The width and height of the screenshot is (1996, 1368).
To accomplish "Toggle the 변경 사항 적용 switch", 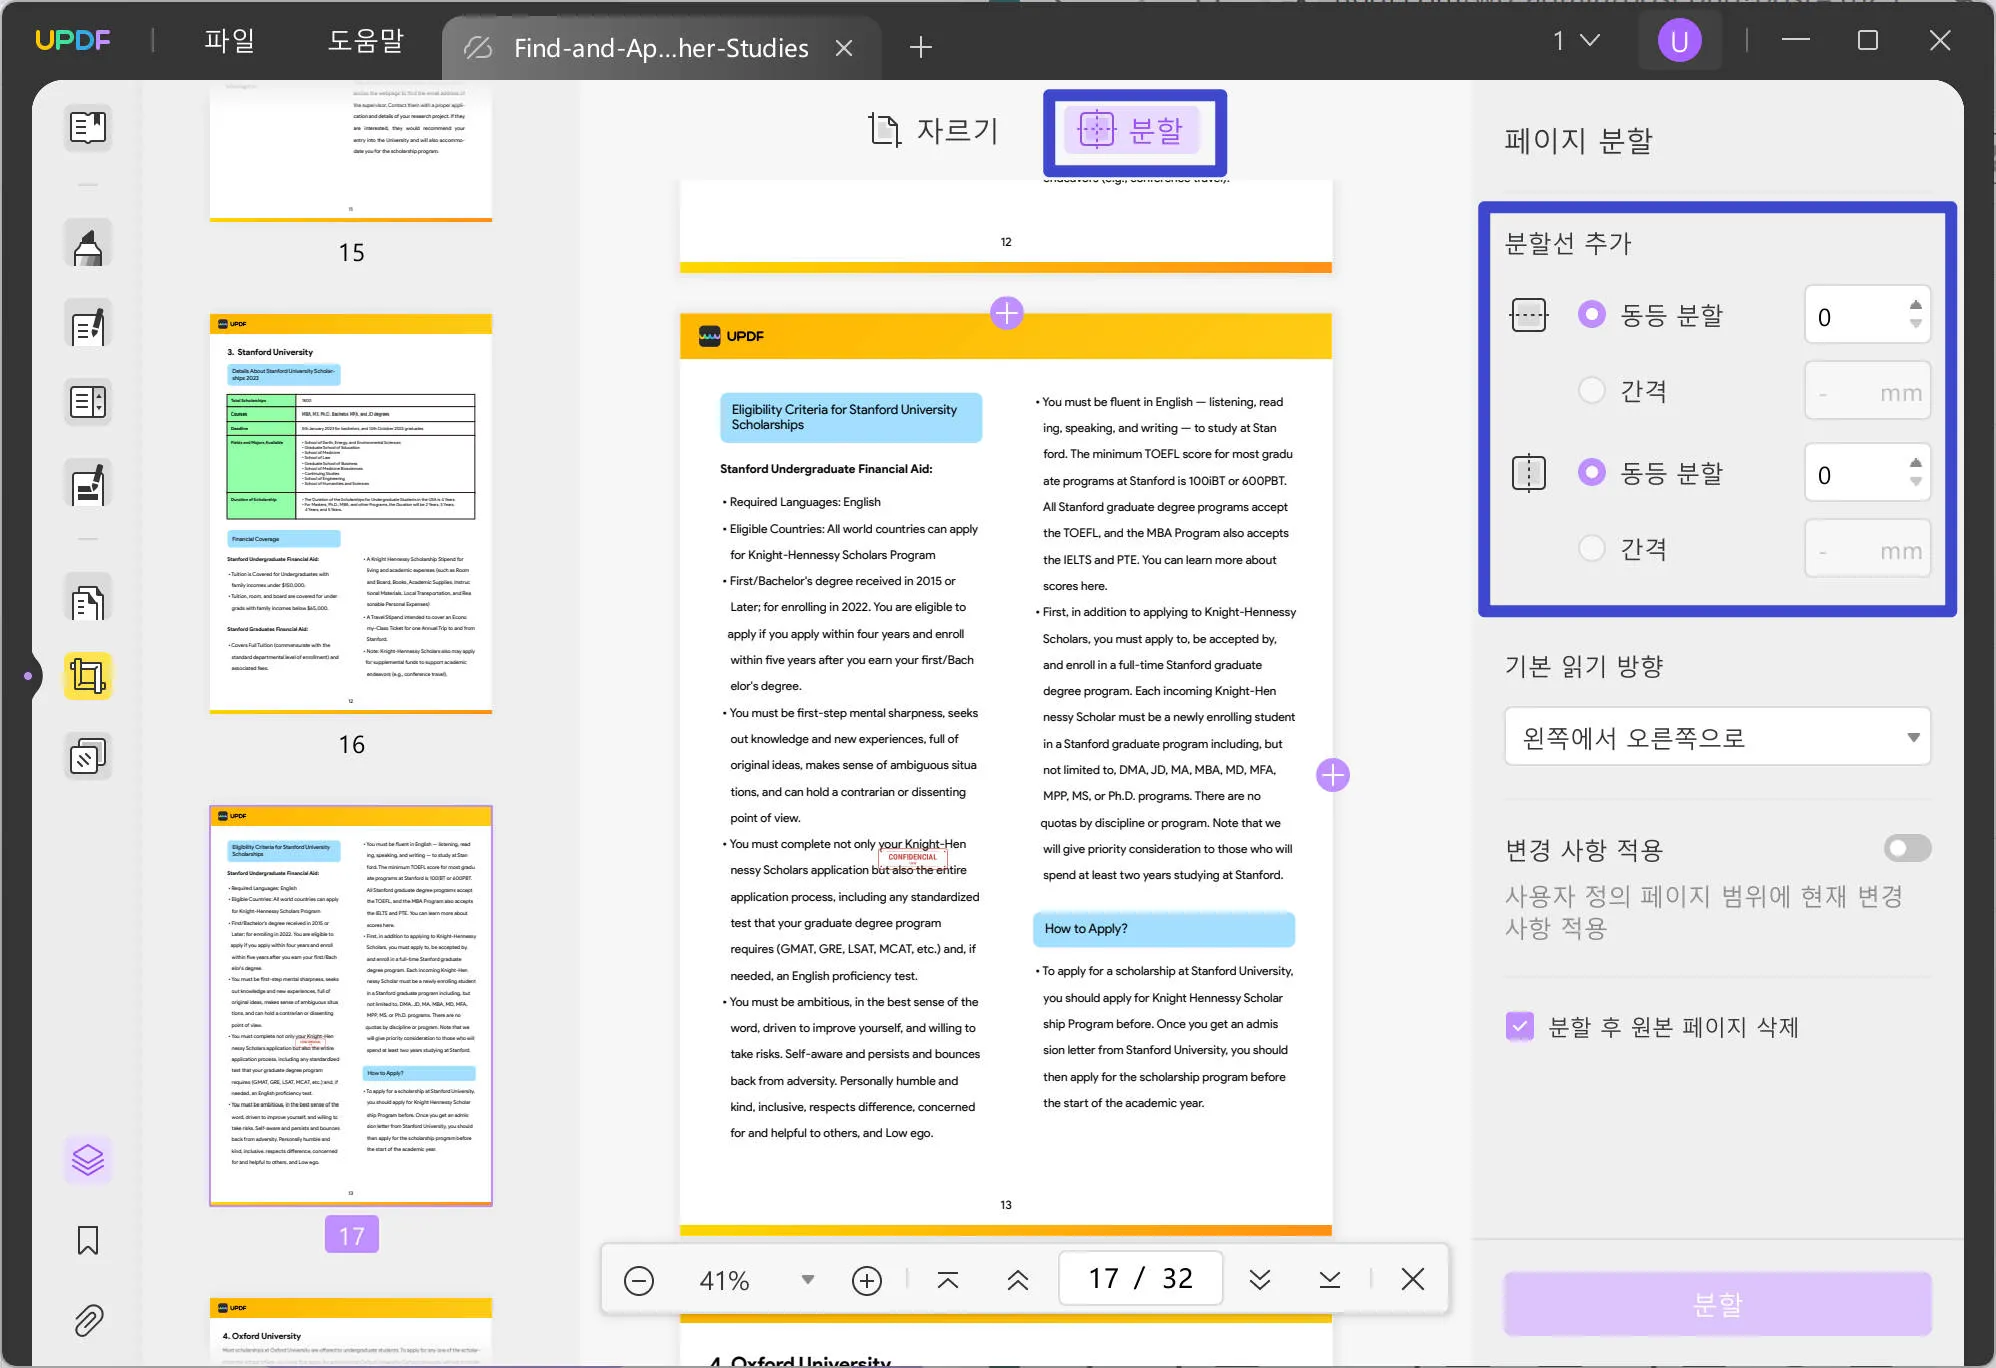I will [1907, 849].
